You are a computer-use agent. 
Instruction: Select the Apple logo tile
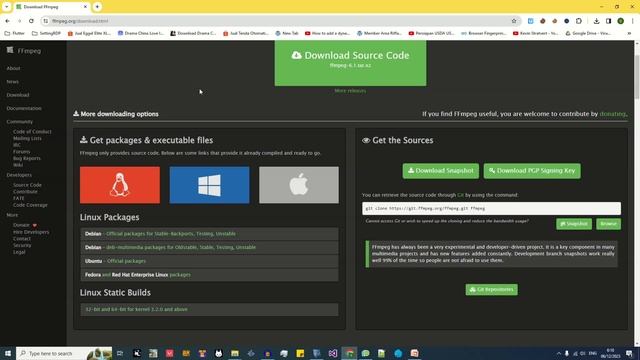coord(299,185)
